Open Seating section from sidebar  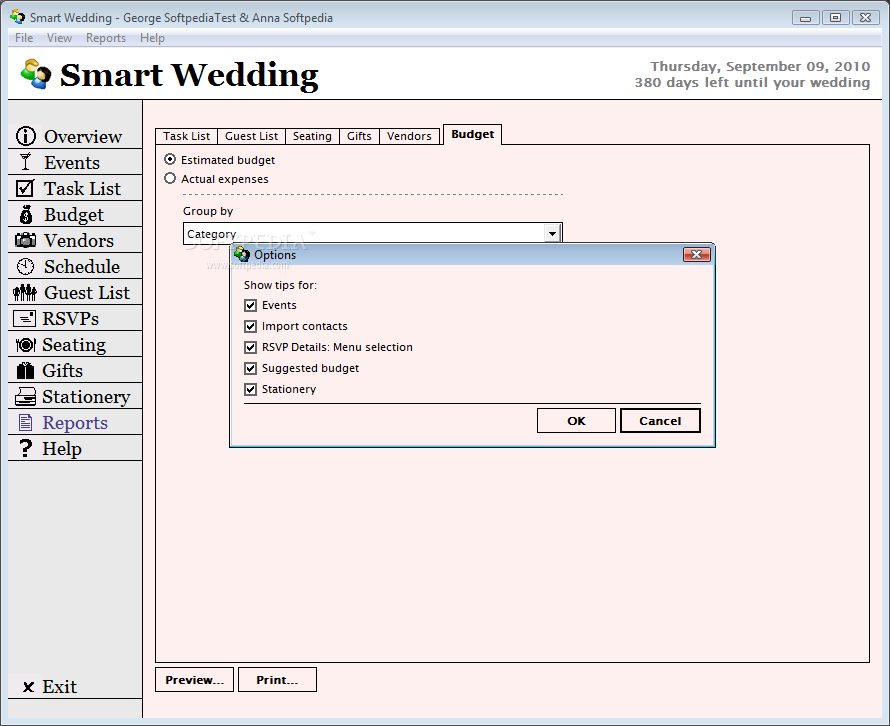click(x=74, y=345)
